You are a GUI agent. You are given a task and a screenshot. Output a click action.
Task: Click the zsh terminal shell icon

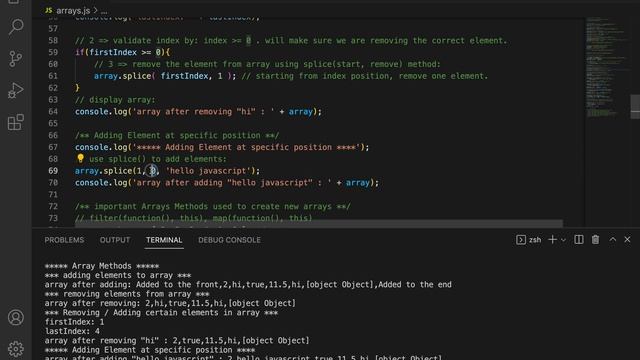click(x=520, y=240)
